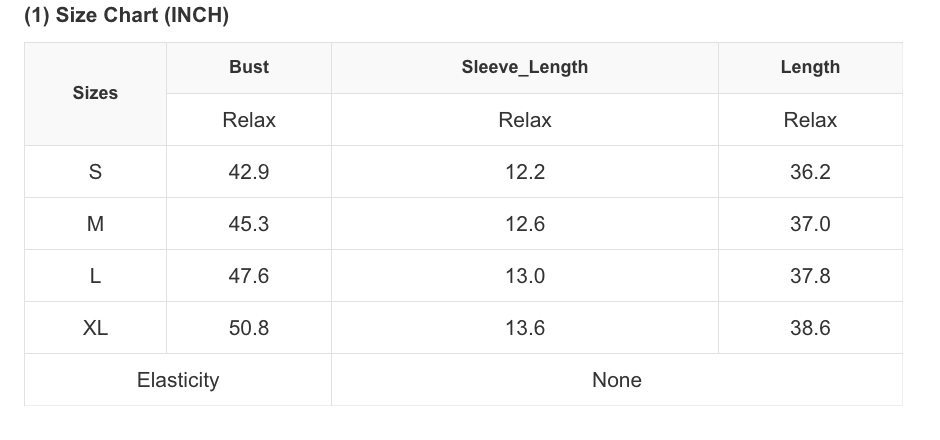Select sleeve length value 13.0
The height and width of the screenshot is (440, 940).
pyautogui.click(x=525, y=276)
